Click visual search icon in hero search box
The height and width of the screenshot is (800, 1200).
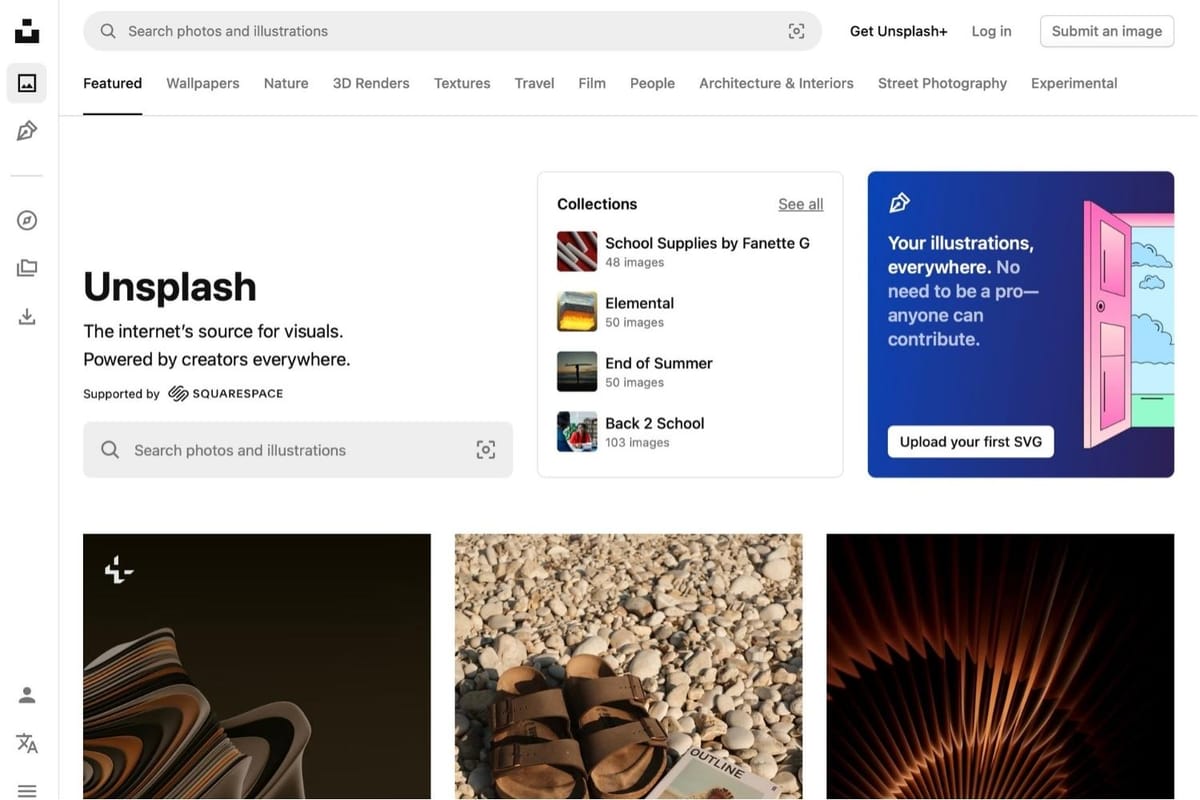click(x=485, y=450)
